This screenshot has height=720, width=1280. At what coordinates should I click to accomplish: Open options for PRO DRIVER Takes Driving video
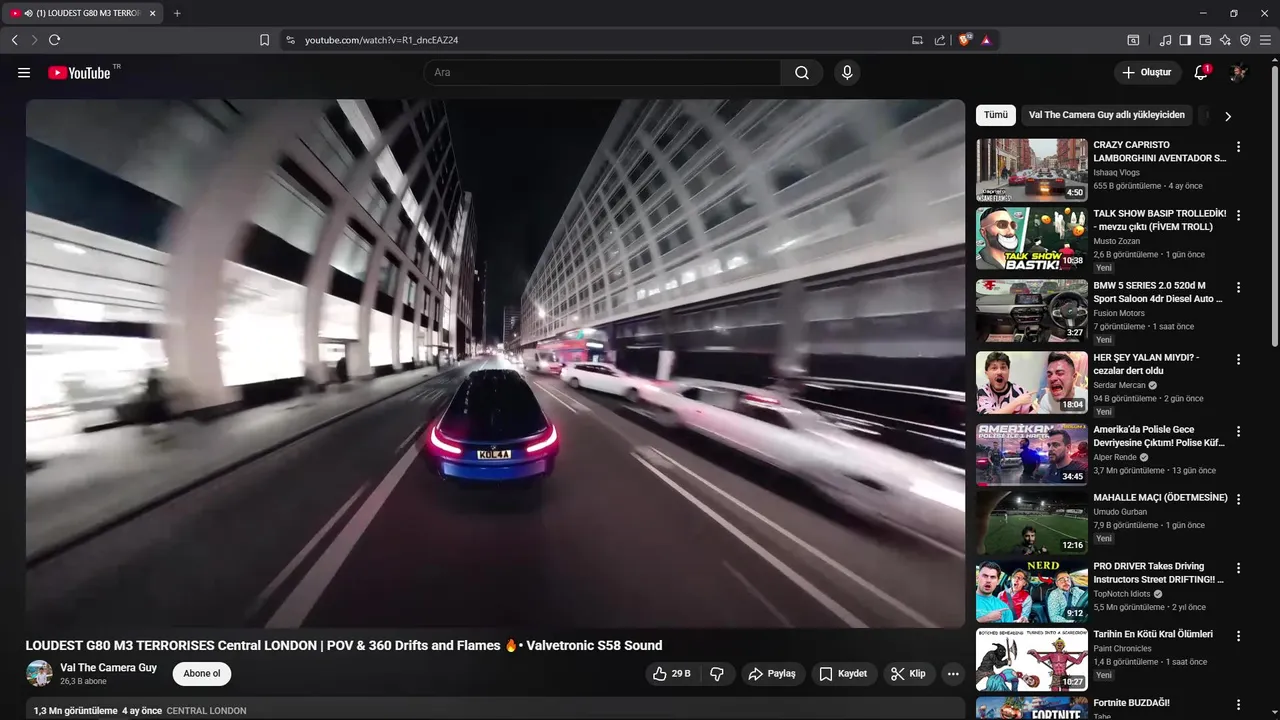click(x=1238, y=568)
